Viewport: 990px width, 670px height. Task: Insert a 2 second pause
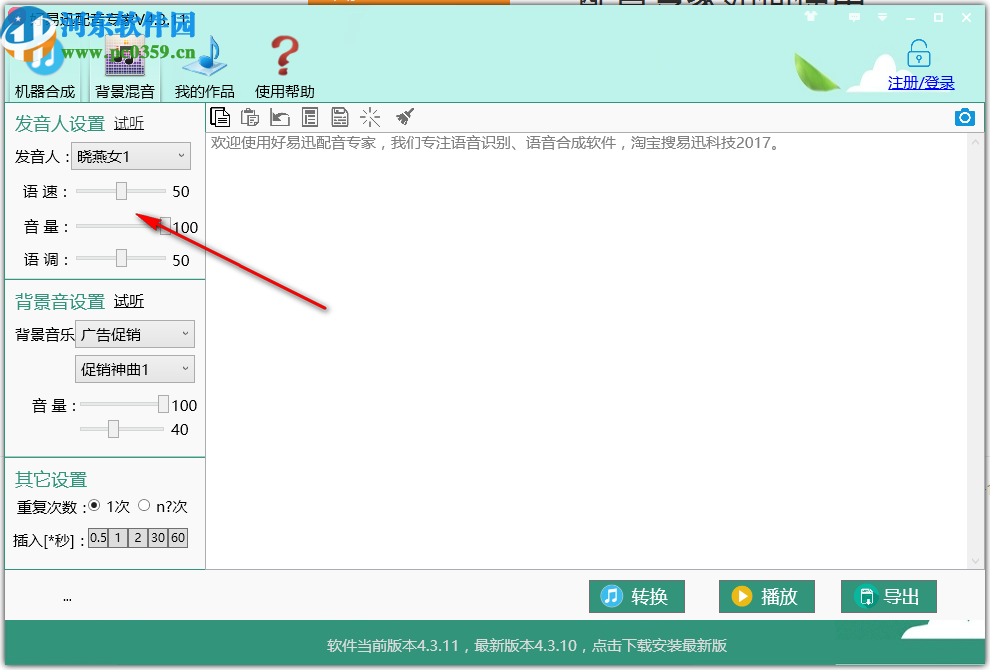138,538
